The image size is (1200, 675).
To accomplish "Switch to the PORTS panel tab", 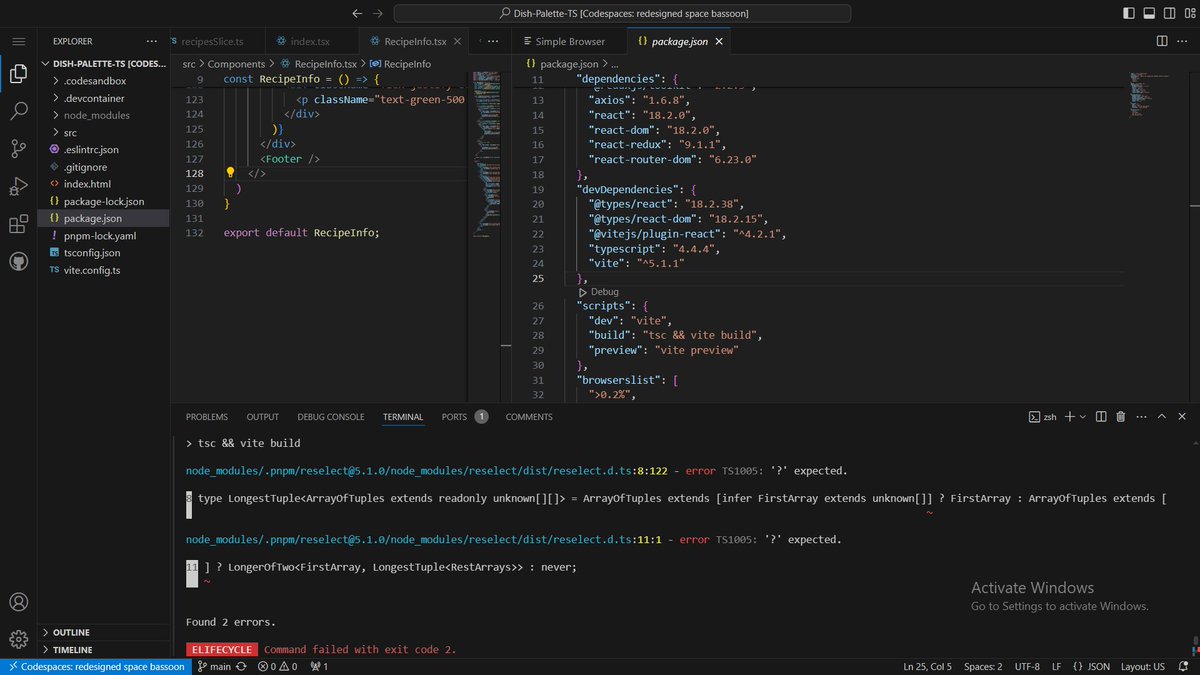I will pos(465,417).
